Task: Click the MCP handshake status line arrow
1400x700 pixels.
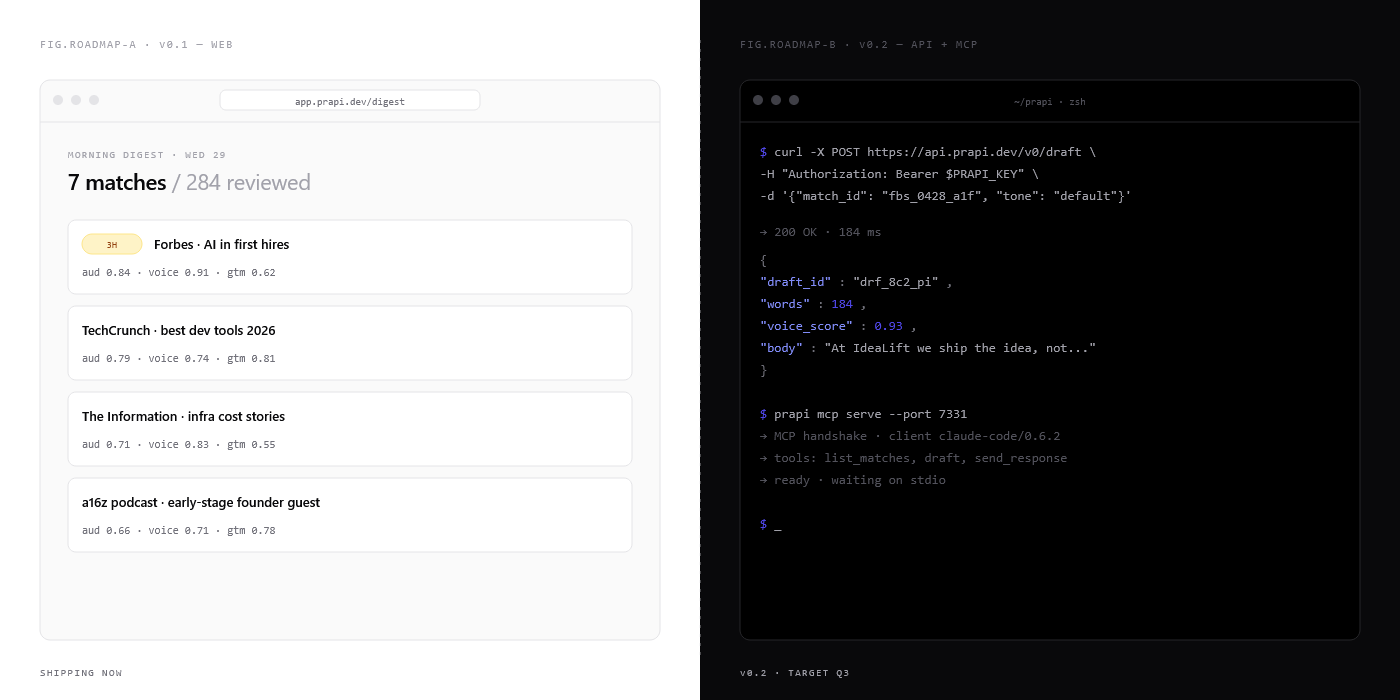Action: coord(764,435)
